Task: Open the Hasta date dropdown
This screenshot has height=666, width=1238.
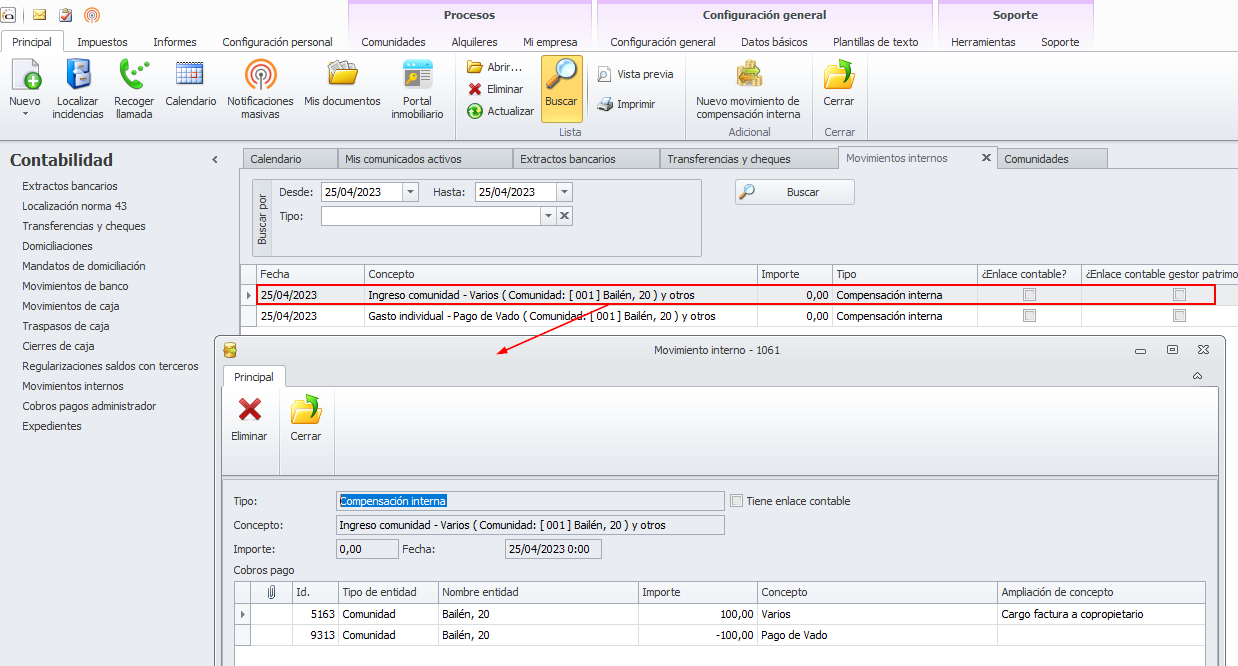Action: (564, 192)
